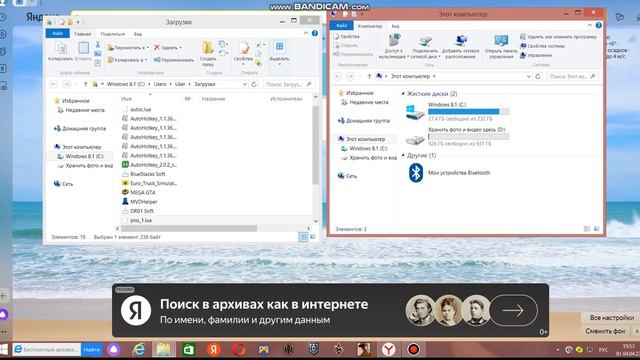Open Копировать в dropdown in Загрузки
Screen dimensions: 640x360
(x=127, y=60)
